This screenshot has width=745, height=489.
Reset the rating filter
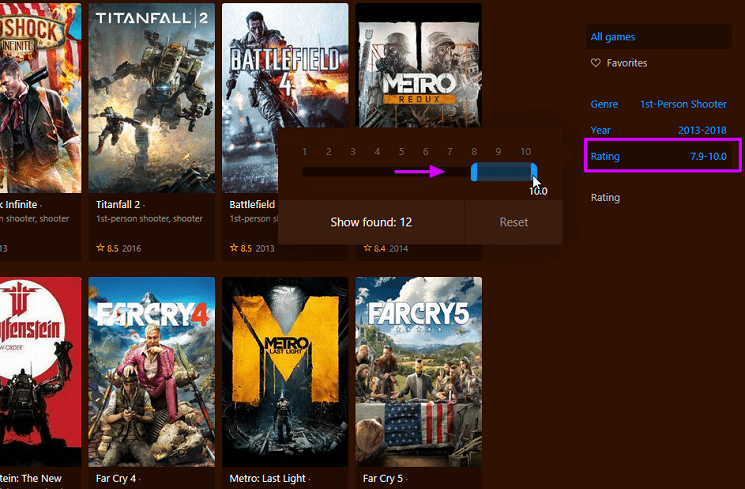[x=514, y=222]
